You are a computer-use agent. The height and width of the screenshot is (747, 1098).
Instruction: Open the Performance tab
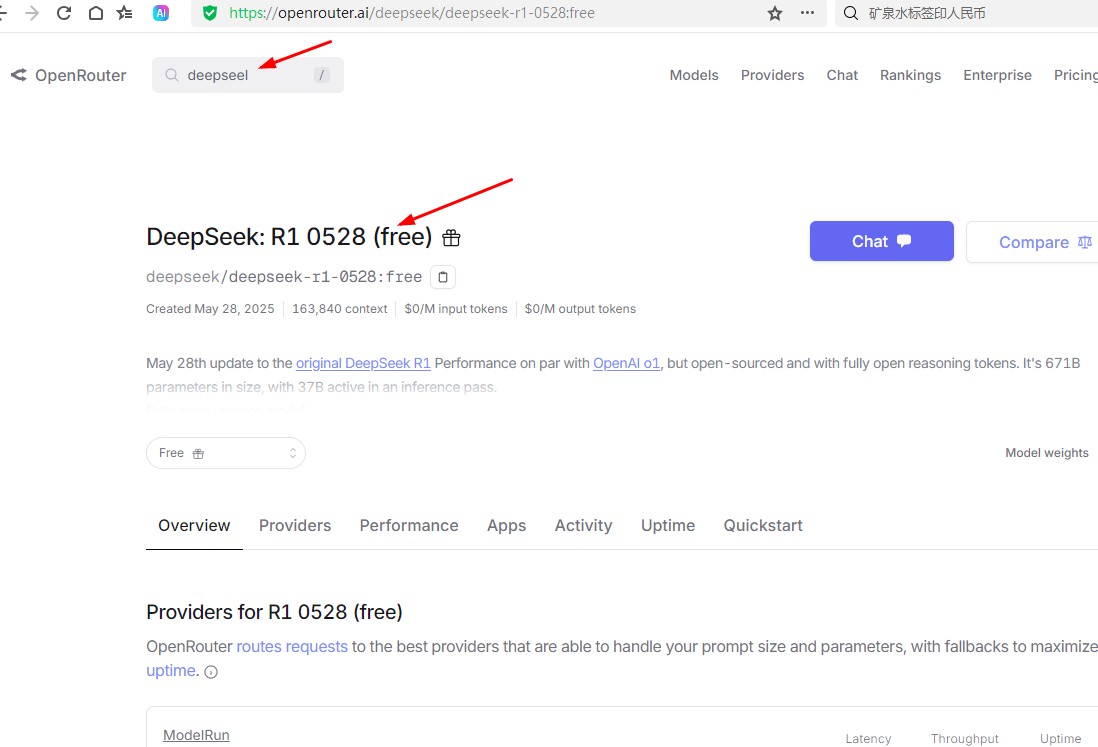[409, 525]
